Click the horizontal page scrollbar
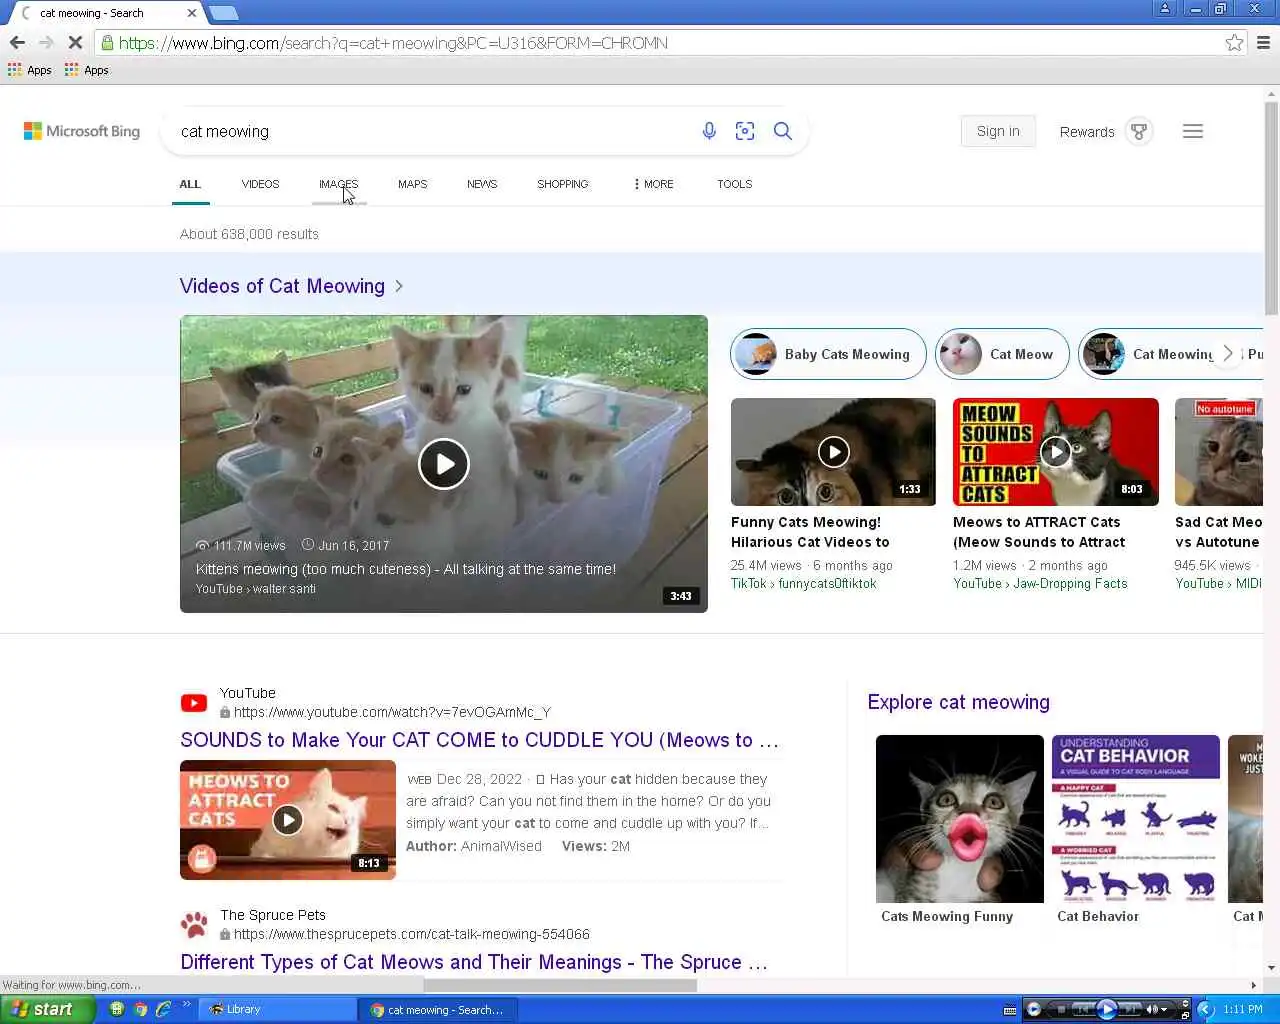Viewport: 1280px width, 1024px height. tap(560, 985)
